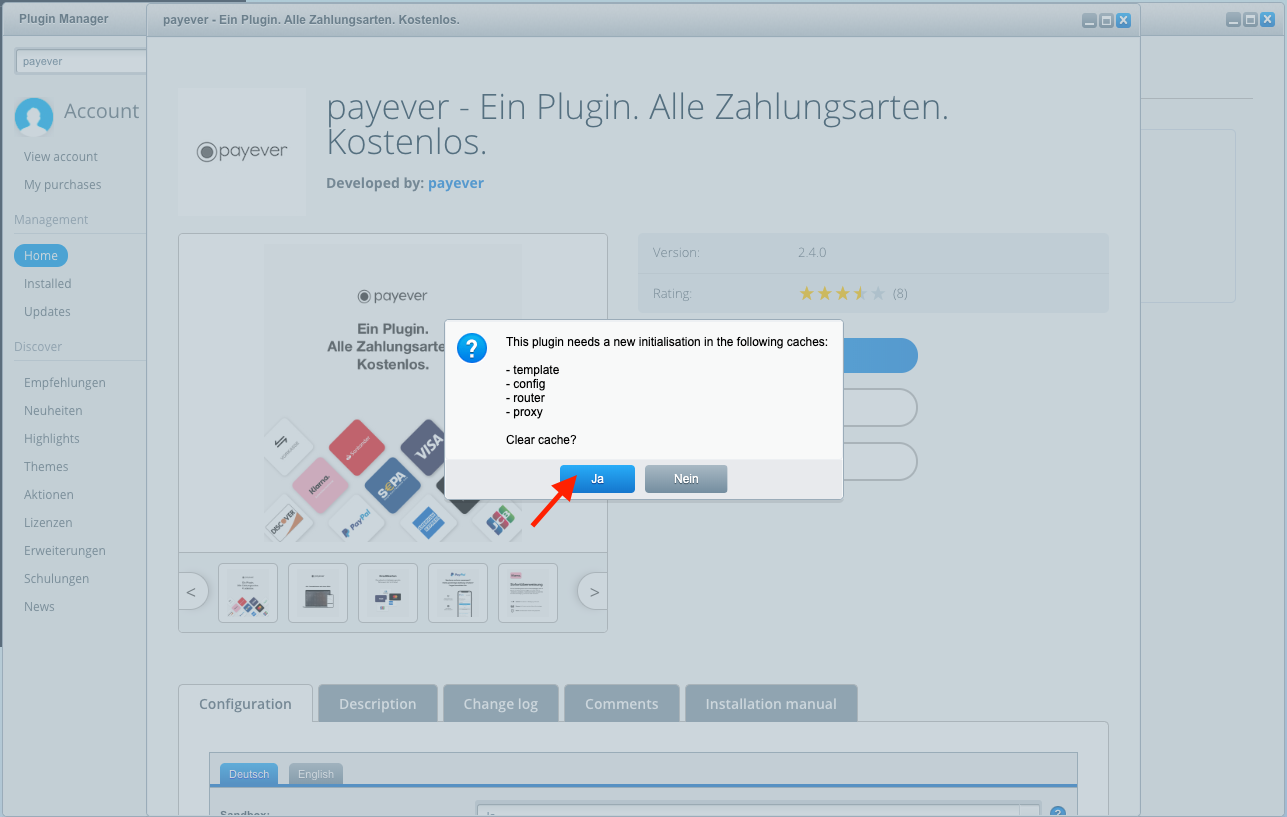Click the blue question mark dialog icon
The width and height of the screenshot is (1287, 817).
[472, 348]
